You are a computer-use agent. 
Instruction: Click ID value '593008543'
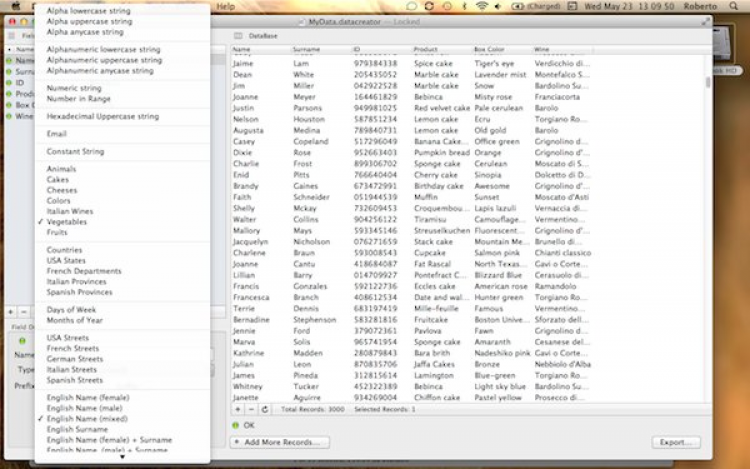(x=375, y=253)
